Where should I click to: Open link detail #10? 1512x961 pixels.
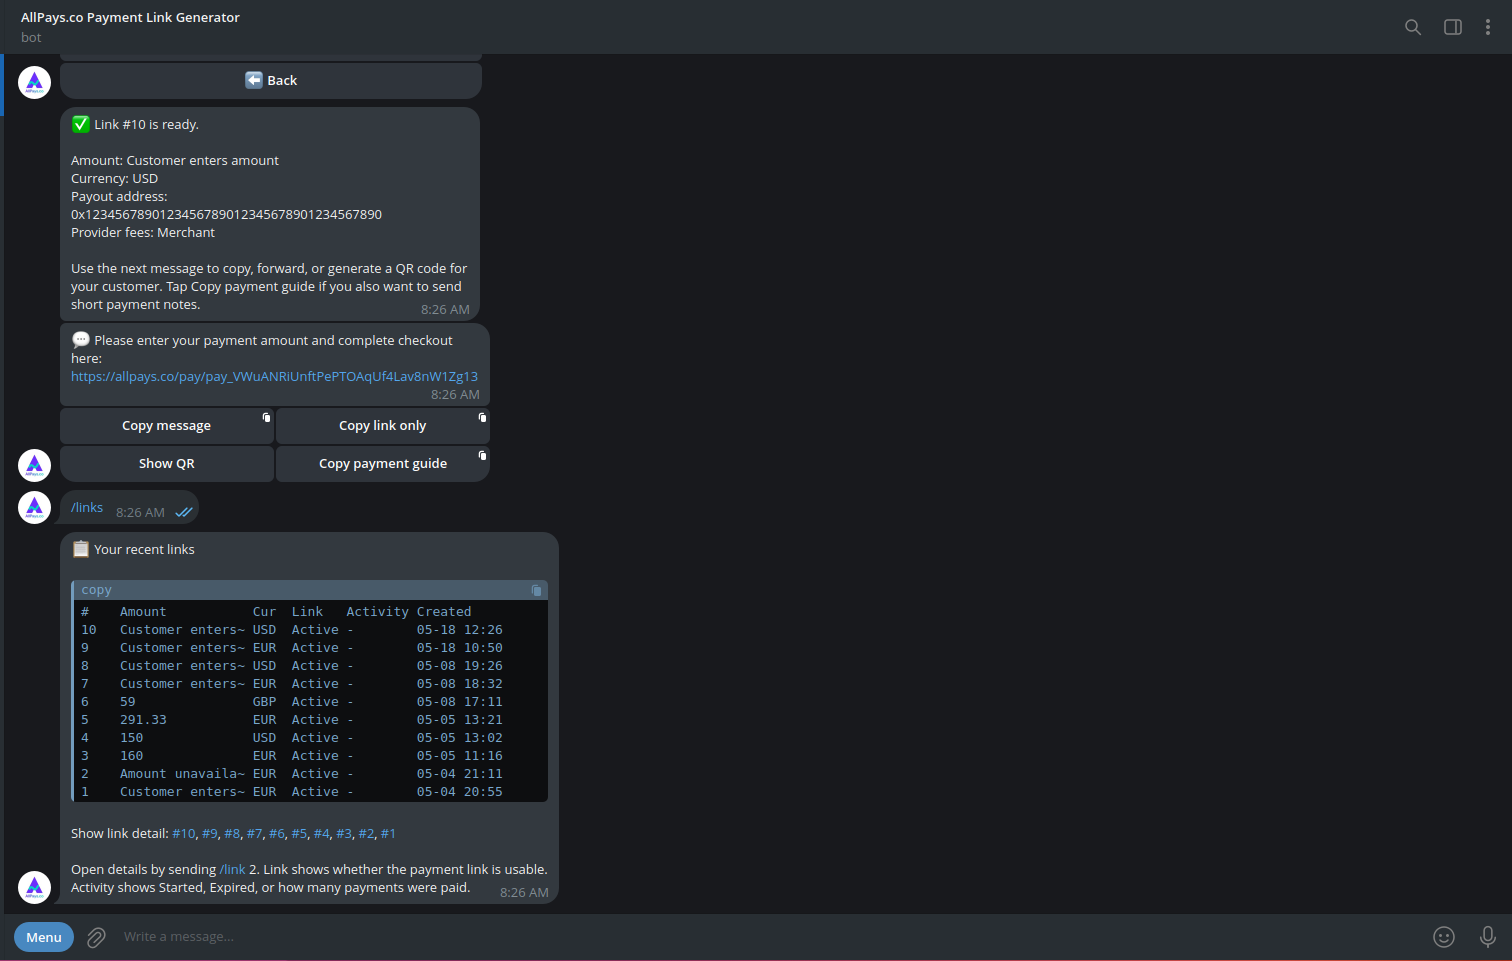(x=184, y=833)
